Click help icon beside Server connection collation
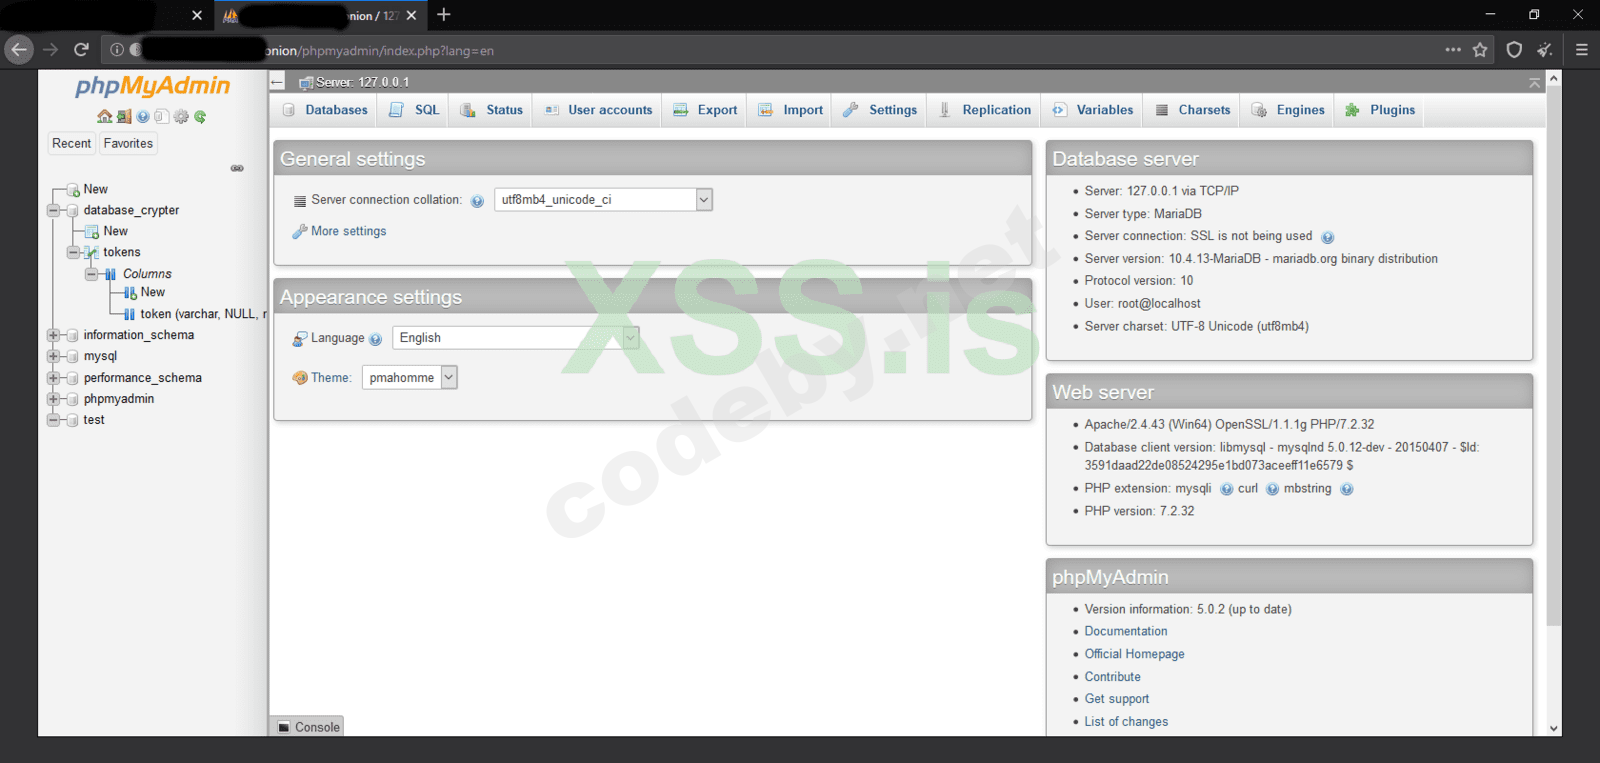Image resolution: width=1600 pixels, height=763 pixels. coord(477,201)
